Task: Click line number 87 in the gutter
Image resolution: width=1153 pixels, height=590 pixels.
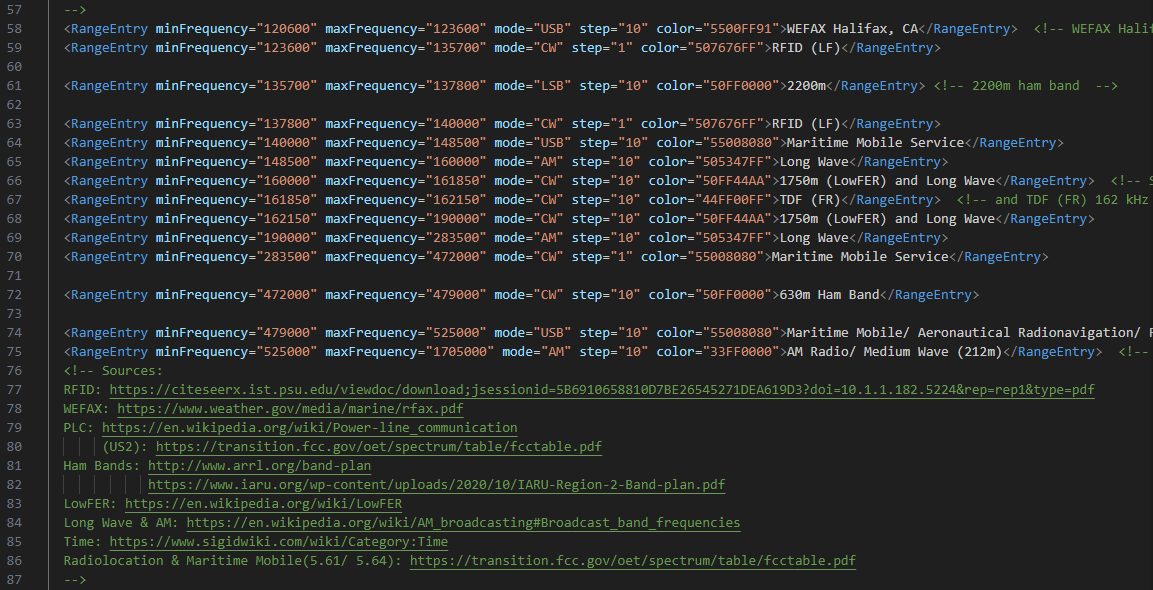Action: 14,580
